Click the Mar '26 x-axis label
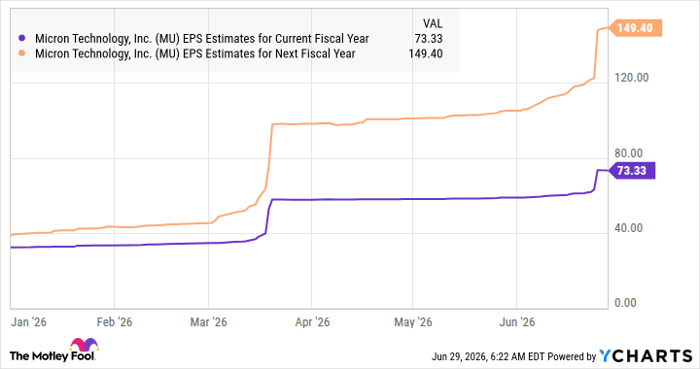Viewport: 700px width, 369px height. [x=208, y=322]
